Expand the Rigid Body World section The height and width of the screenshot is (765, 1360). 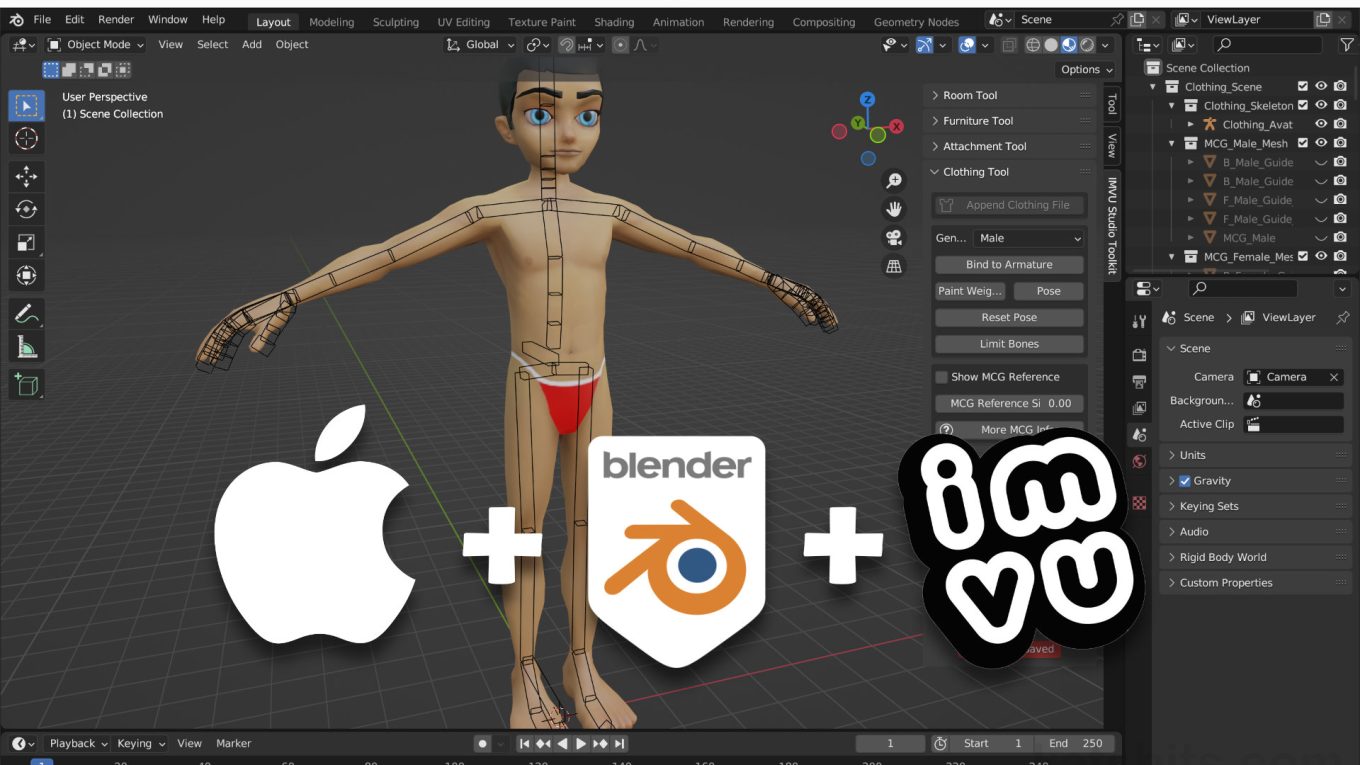point(1256,558)
